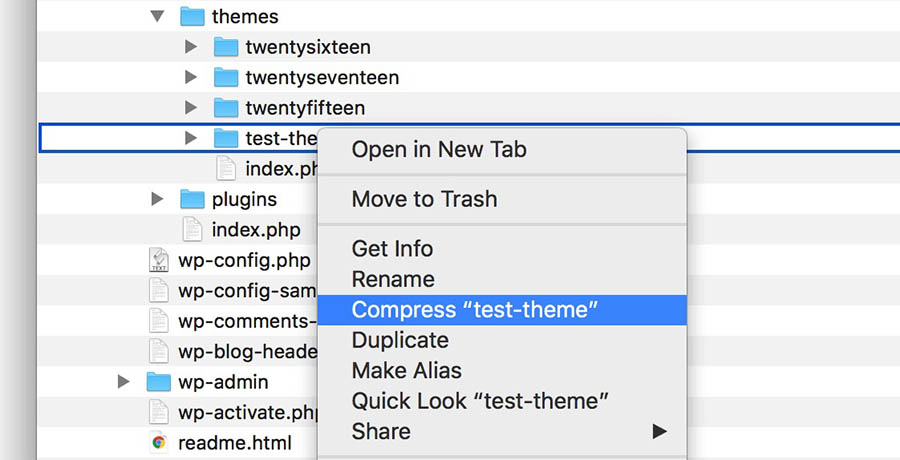Click the twentyfifteen folder icon
The width and height of the screenshot is (900, 460).
pos(226,107)
